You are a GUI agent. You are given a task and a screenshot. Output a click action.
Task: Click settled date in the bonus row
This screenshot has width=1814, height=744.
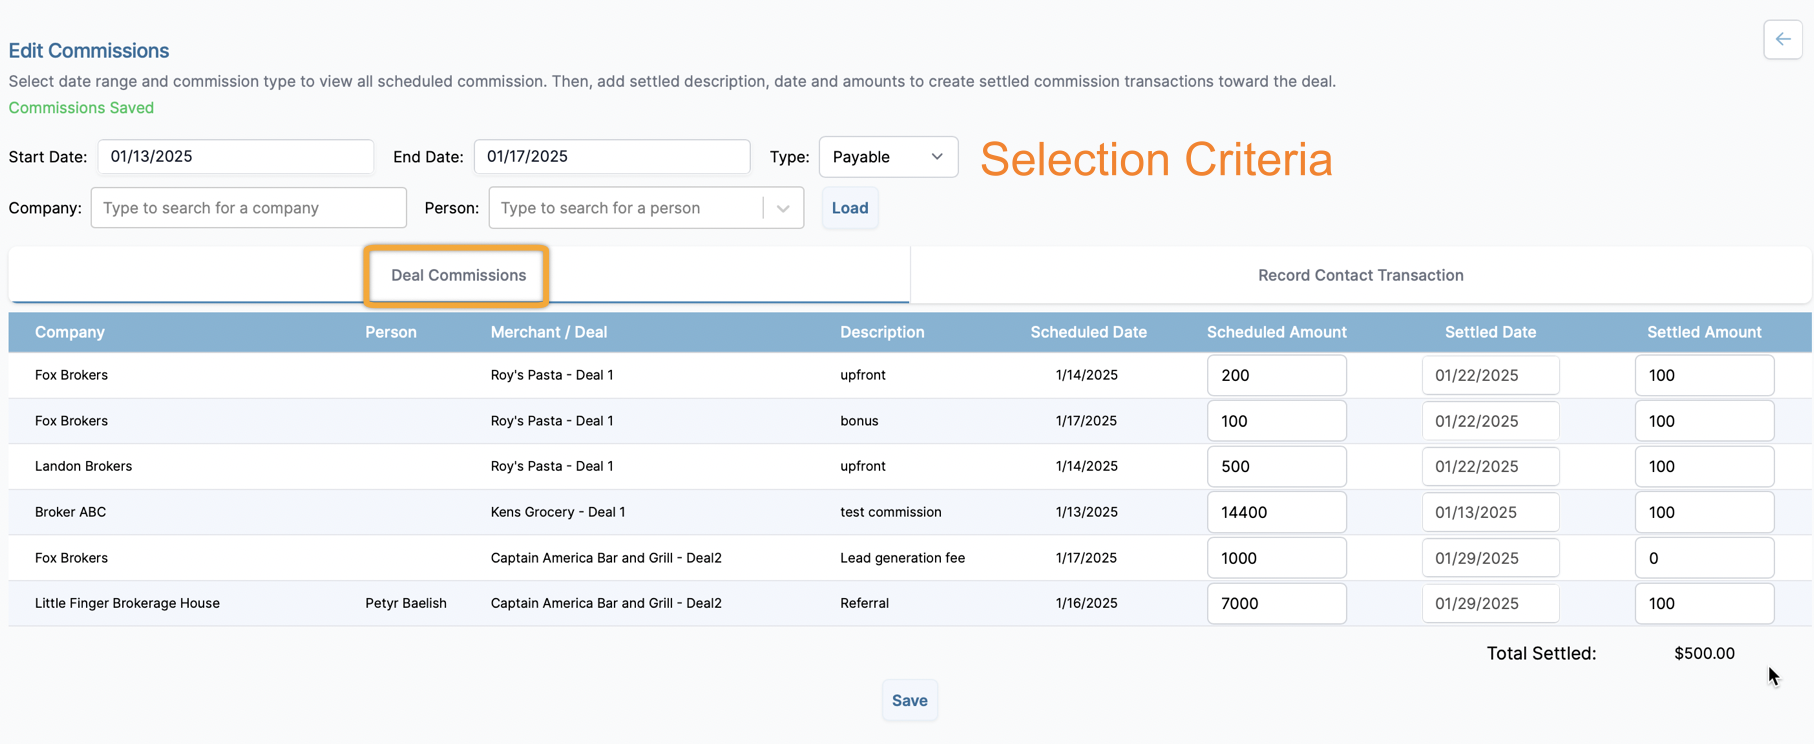click(1490, 421)
